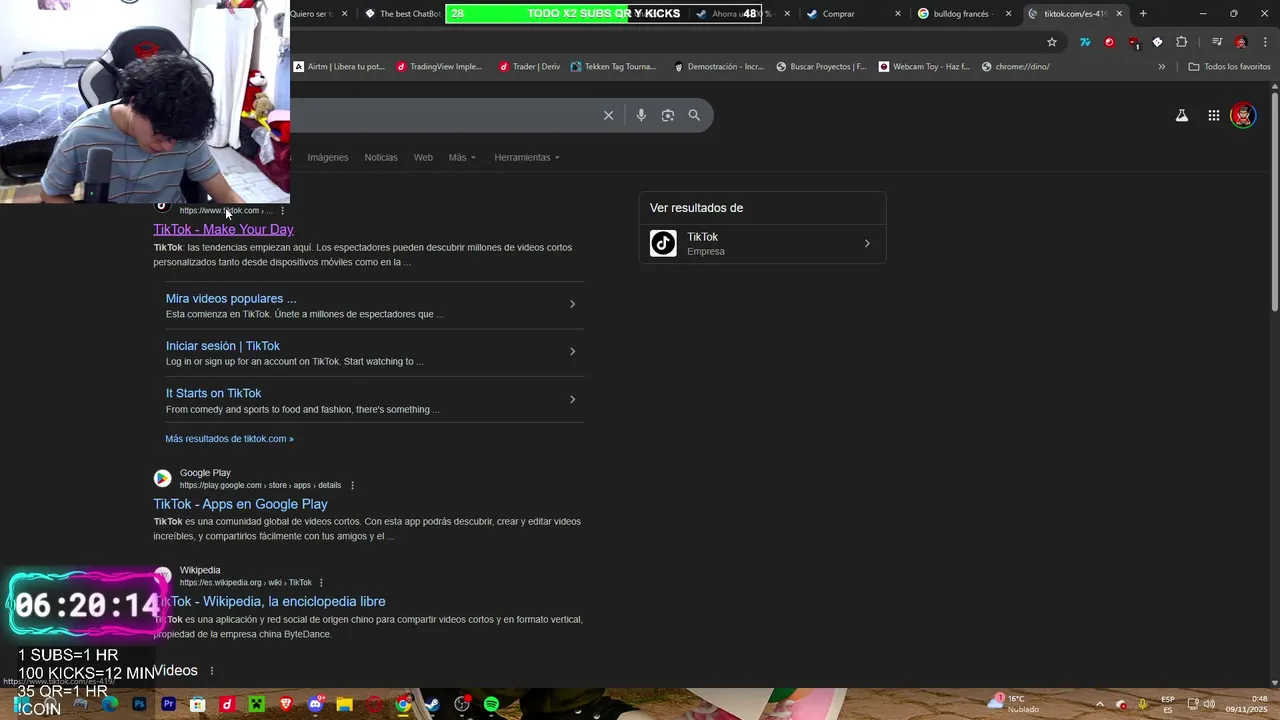Screen dimensions: 1280x720
Task: Switch to the Imágenes tab
Action: point(328,157)
